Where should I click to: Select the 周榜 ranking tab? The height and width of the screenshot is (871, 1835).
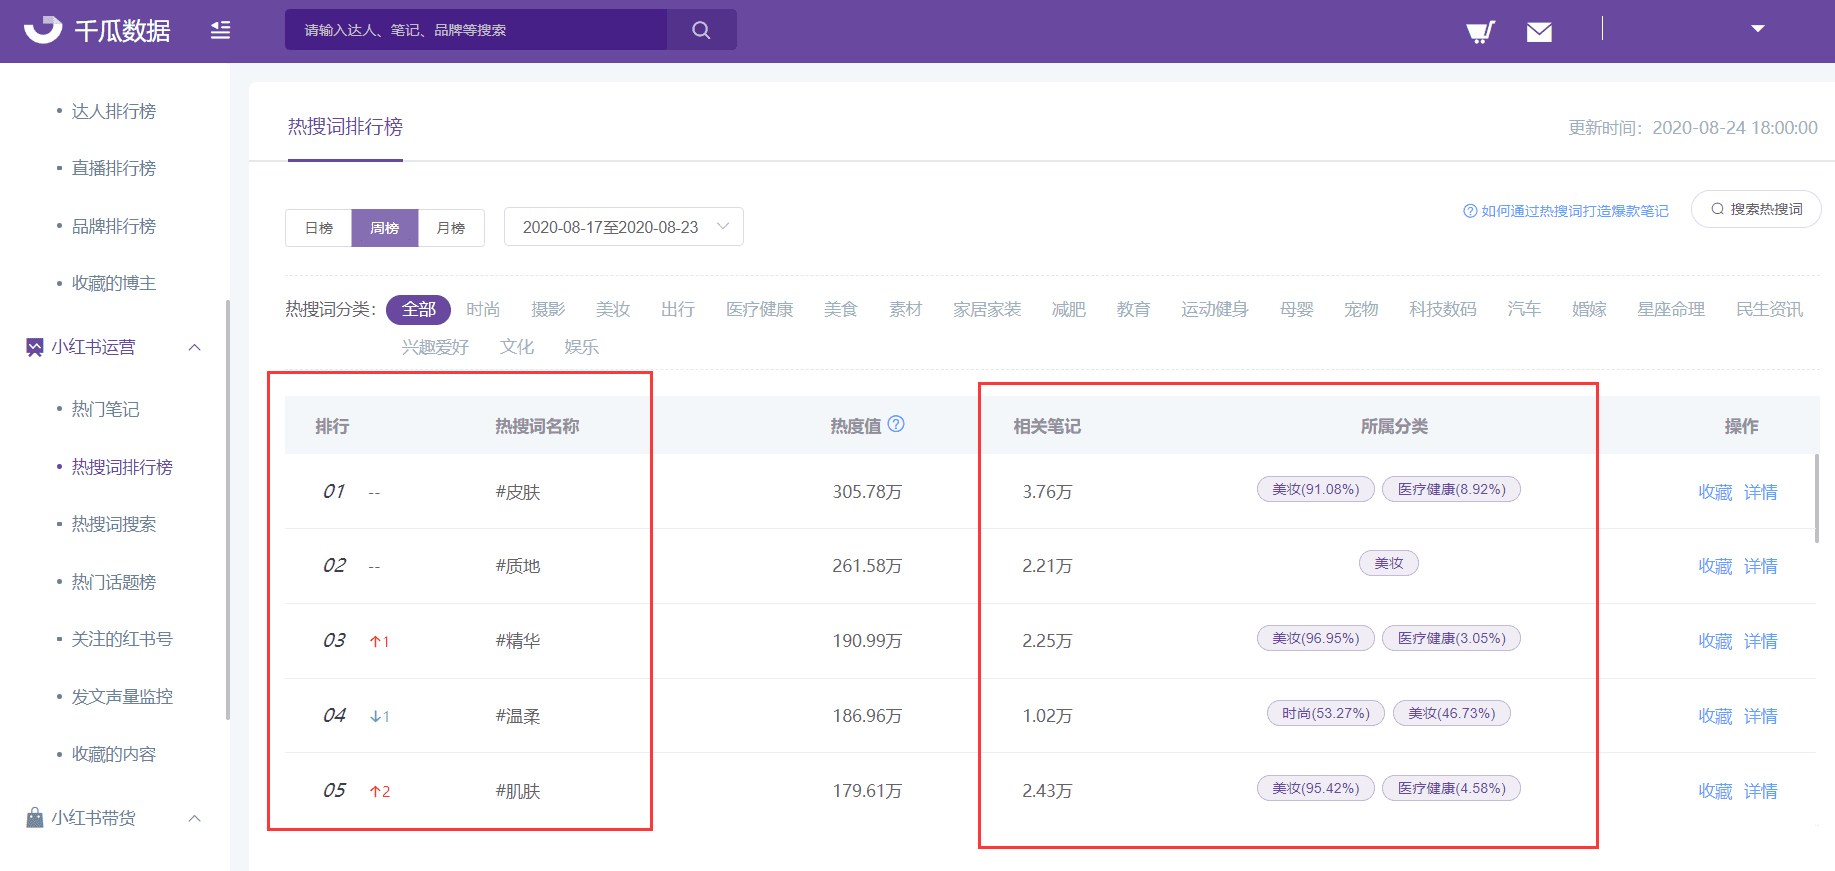coord(385,228)
